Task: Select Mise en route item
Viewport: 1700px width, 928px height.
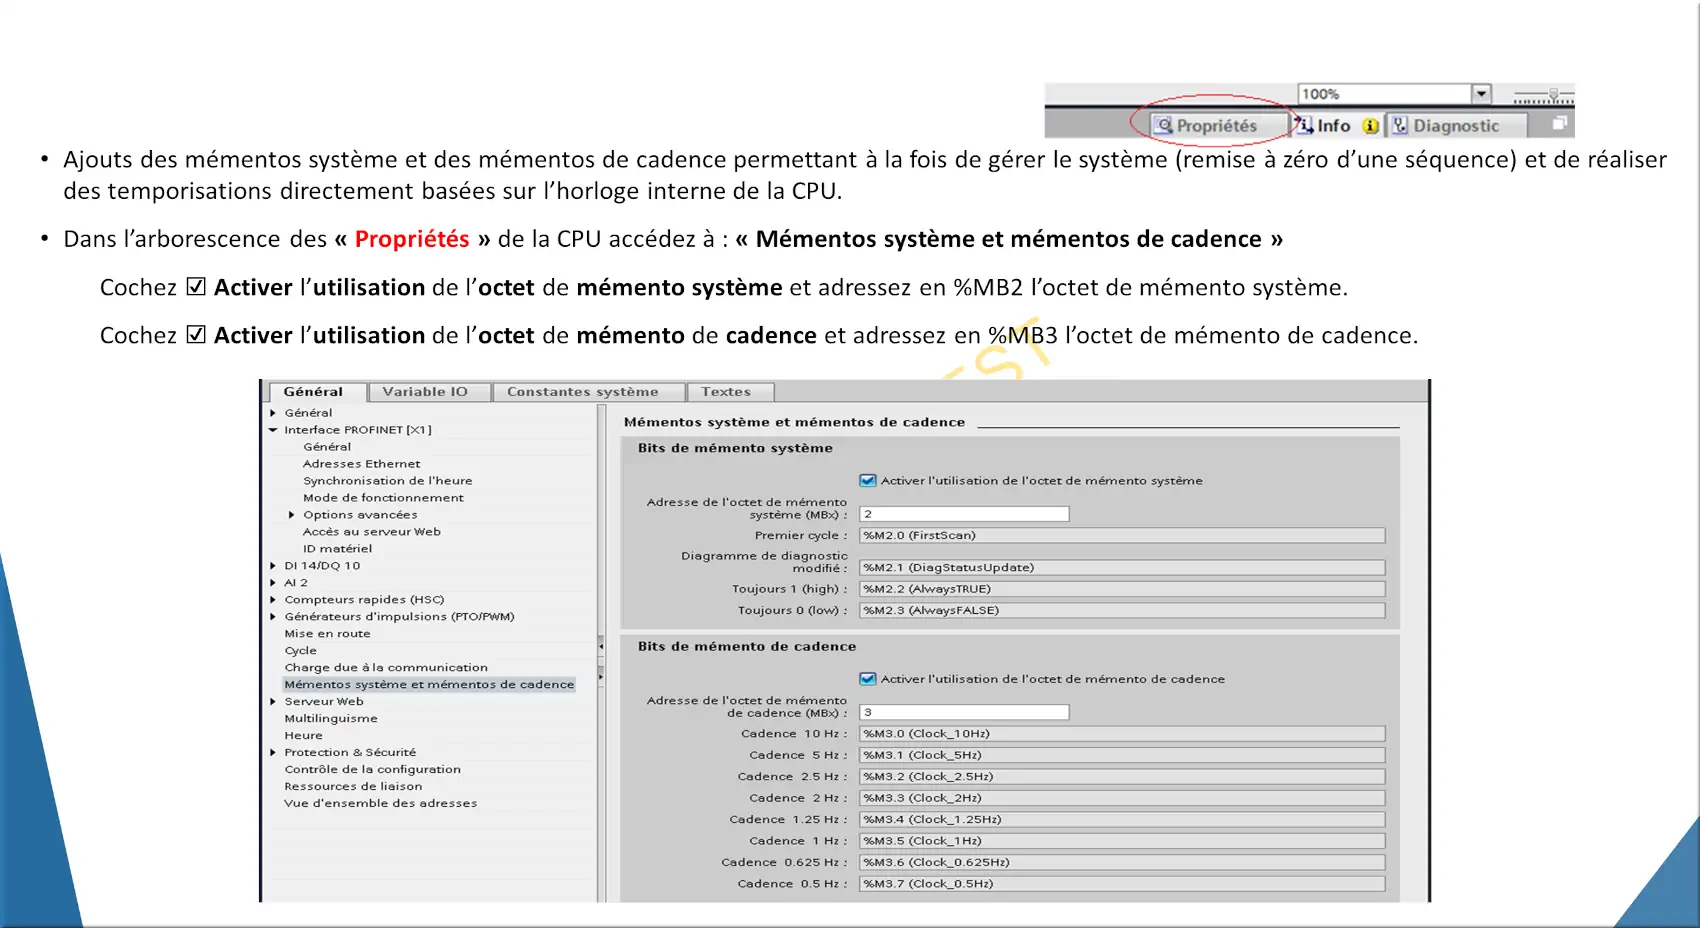Action: (327, 634)
